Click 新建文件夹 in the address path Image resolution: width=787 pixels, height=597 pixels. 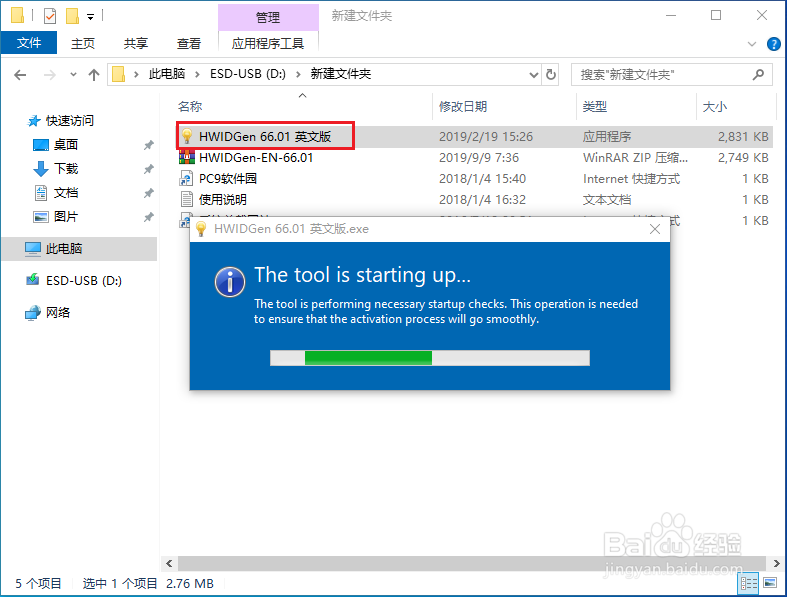coord(341,74)
